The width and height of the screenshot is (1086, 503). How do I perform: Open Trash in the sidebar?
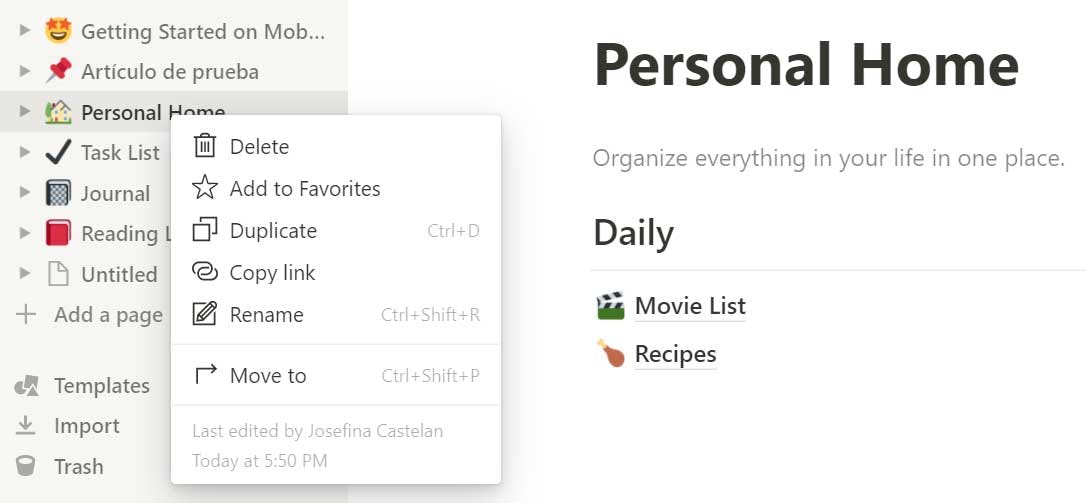78,466
